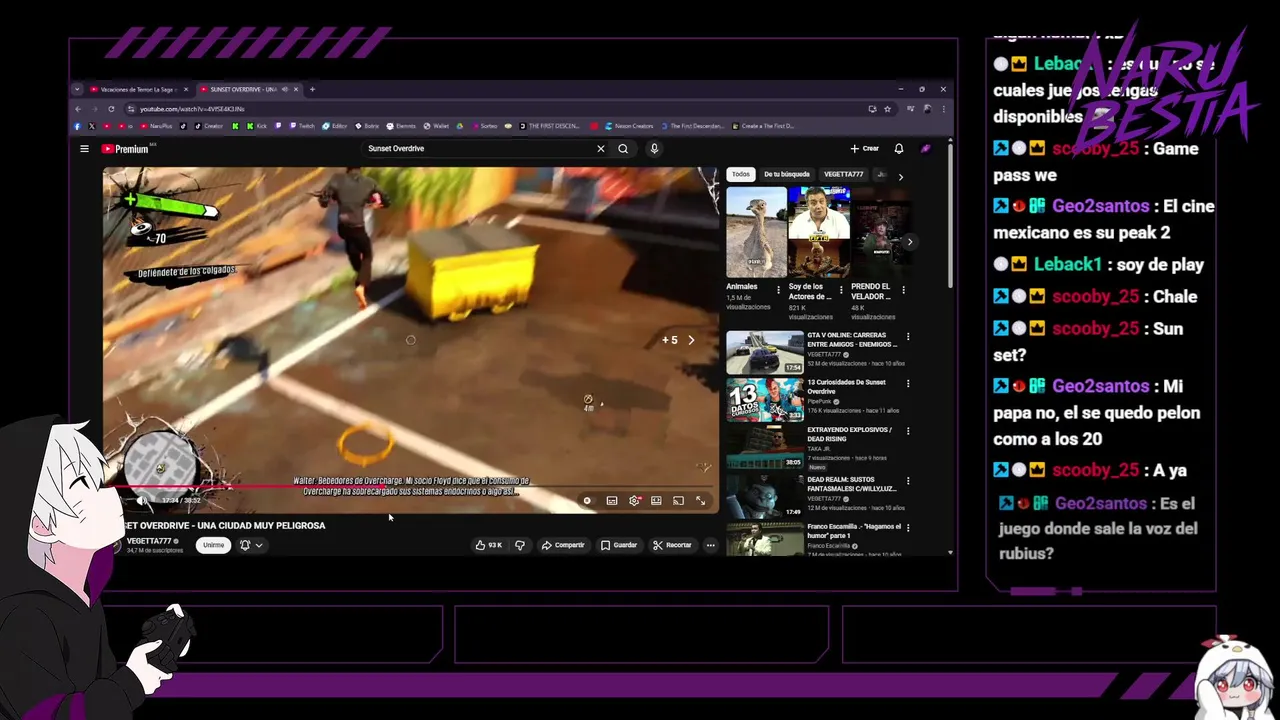The height and width of the screenshot is (720, 1280).
Task: Open options for DEAD REALM video
Action: pos(908,480)
